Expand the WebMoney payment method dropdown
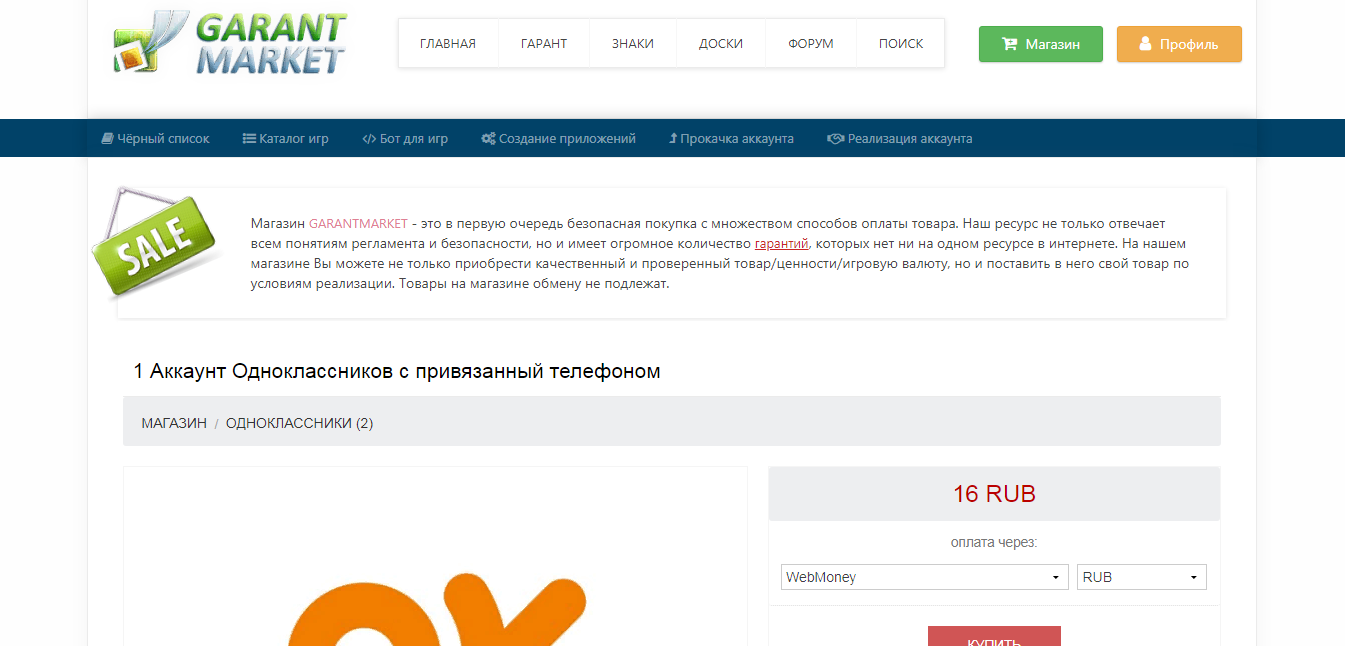The height and width of the screenshot is (646, 1345). tap(925, 577)
